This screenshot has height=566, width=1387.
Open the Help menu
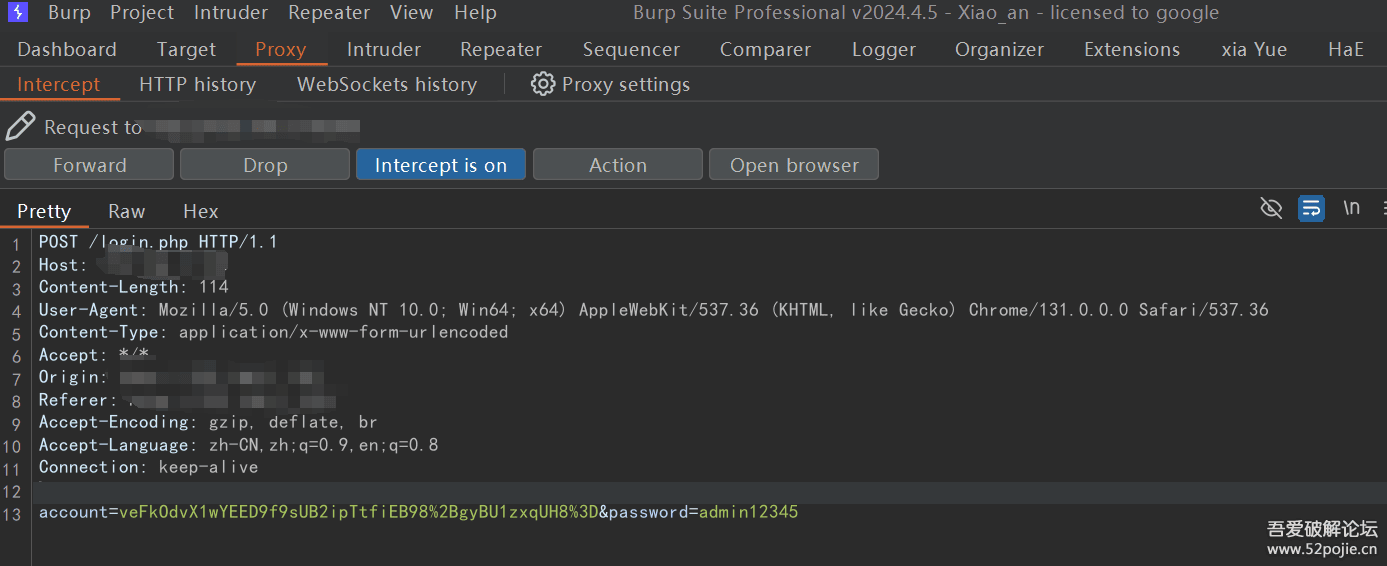(475, 13)
